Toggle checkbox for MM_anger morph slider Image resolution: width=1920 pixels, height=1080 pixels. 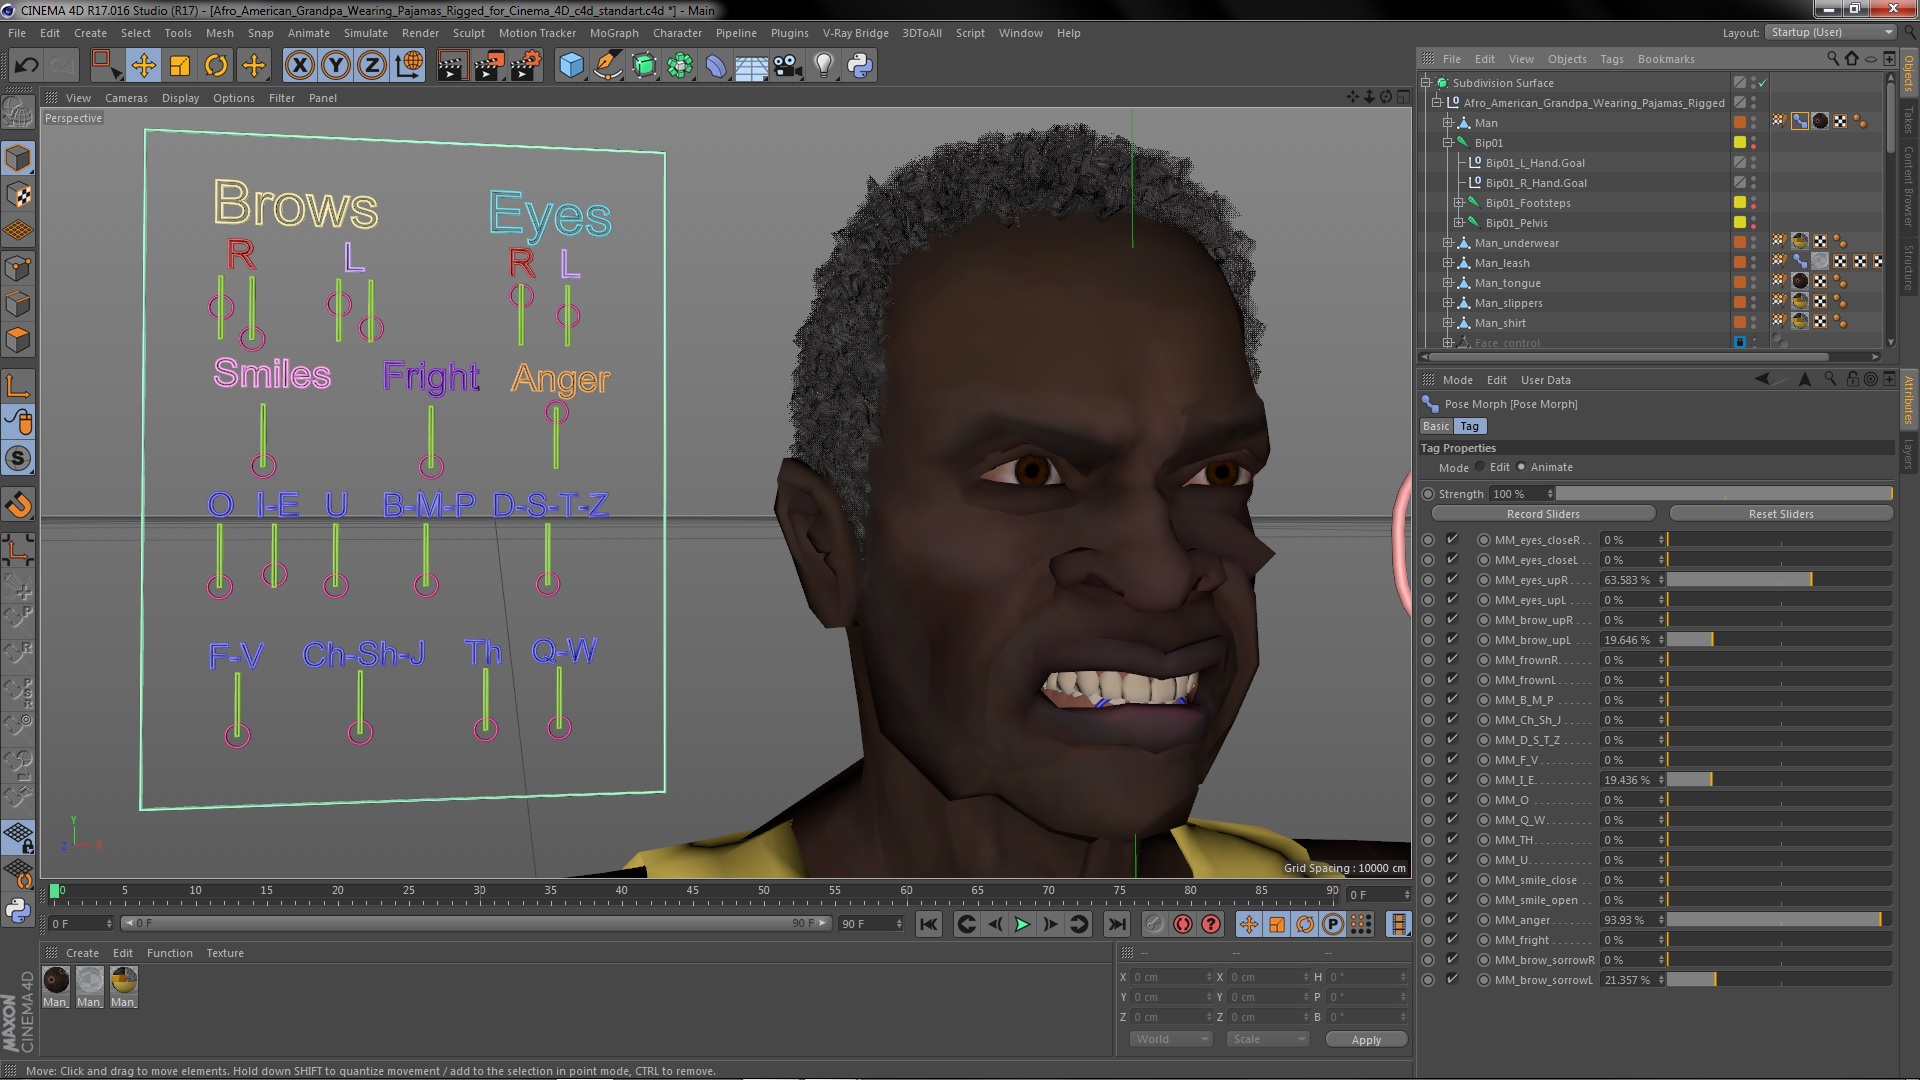coord(1451,919)
